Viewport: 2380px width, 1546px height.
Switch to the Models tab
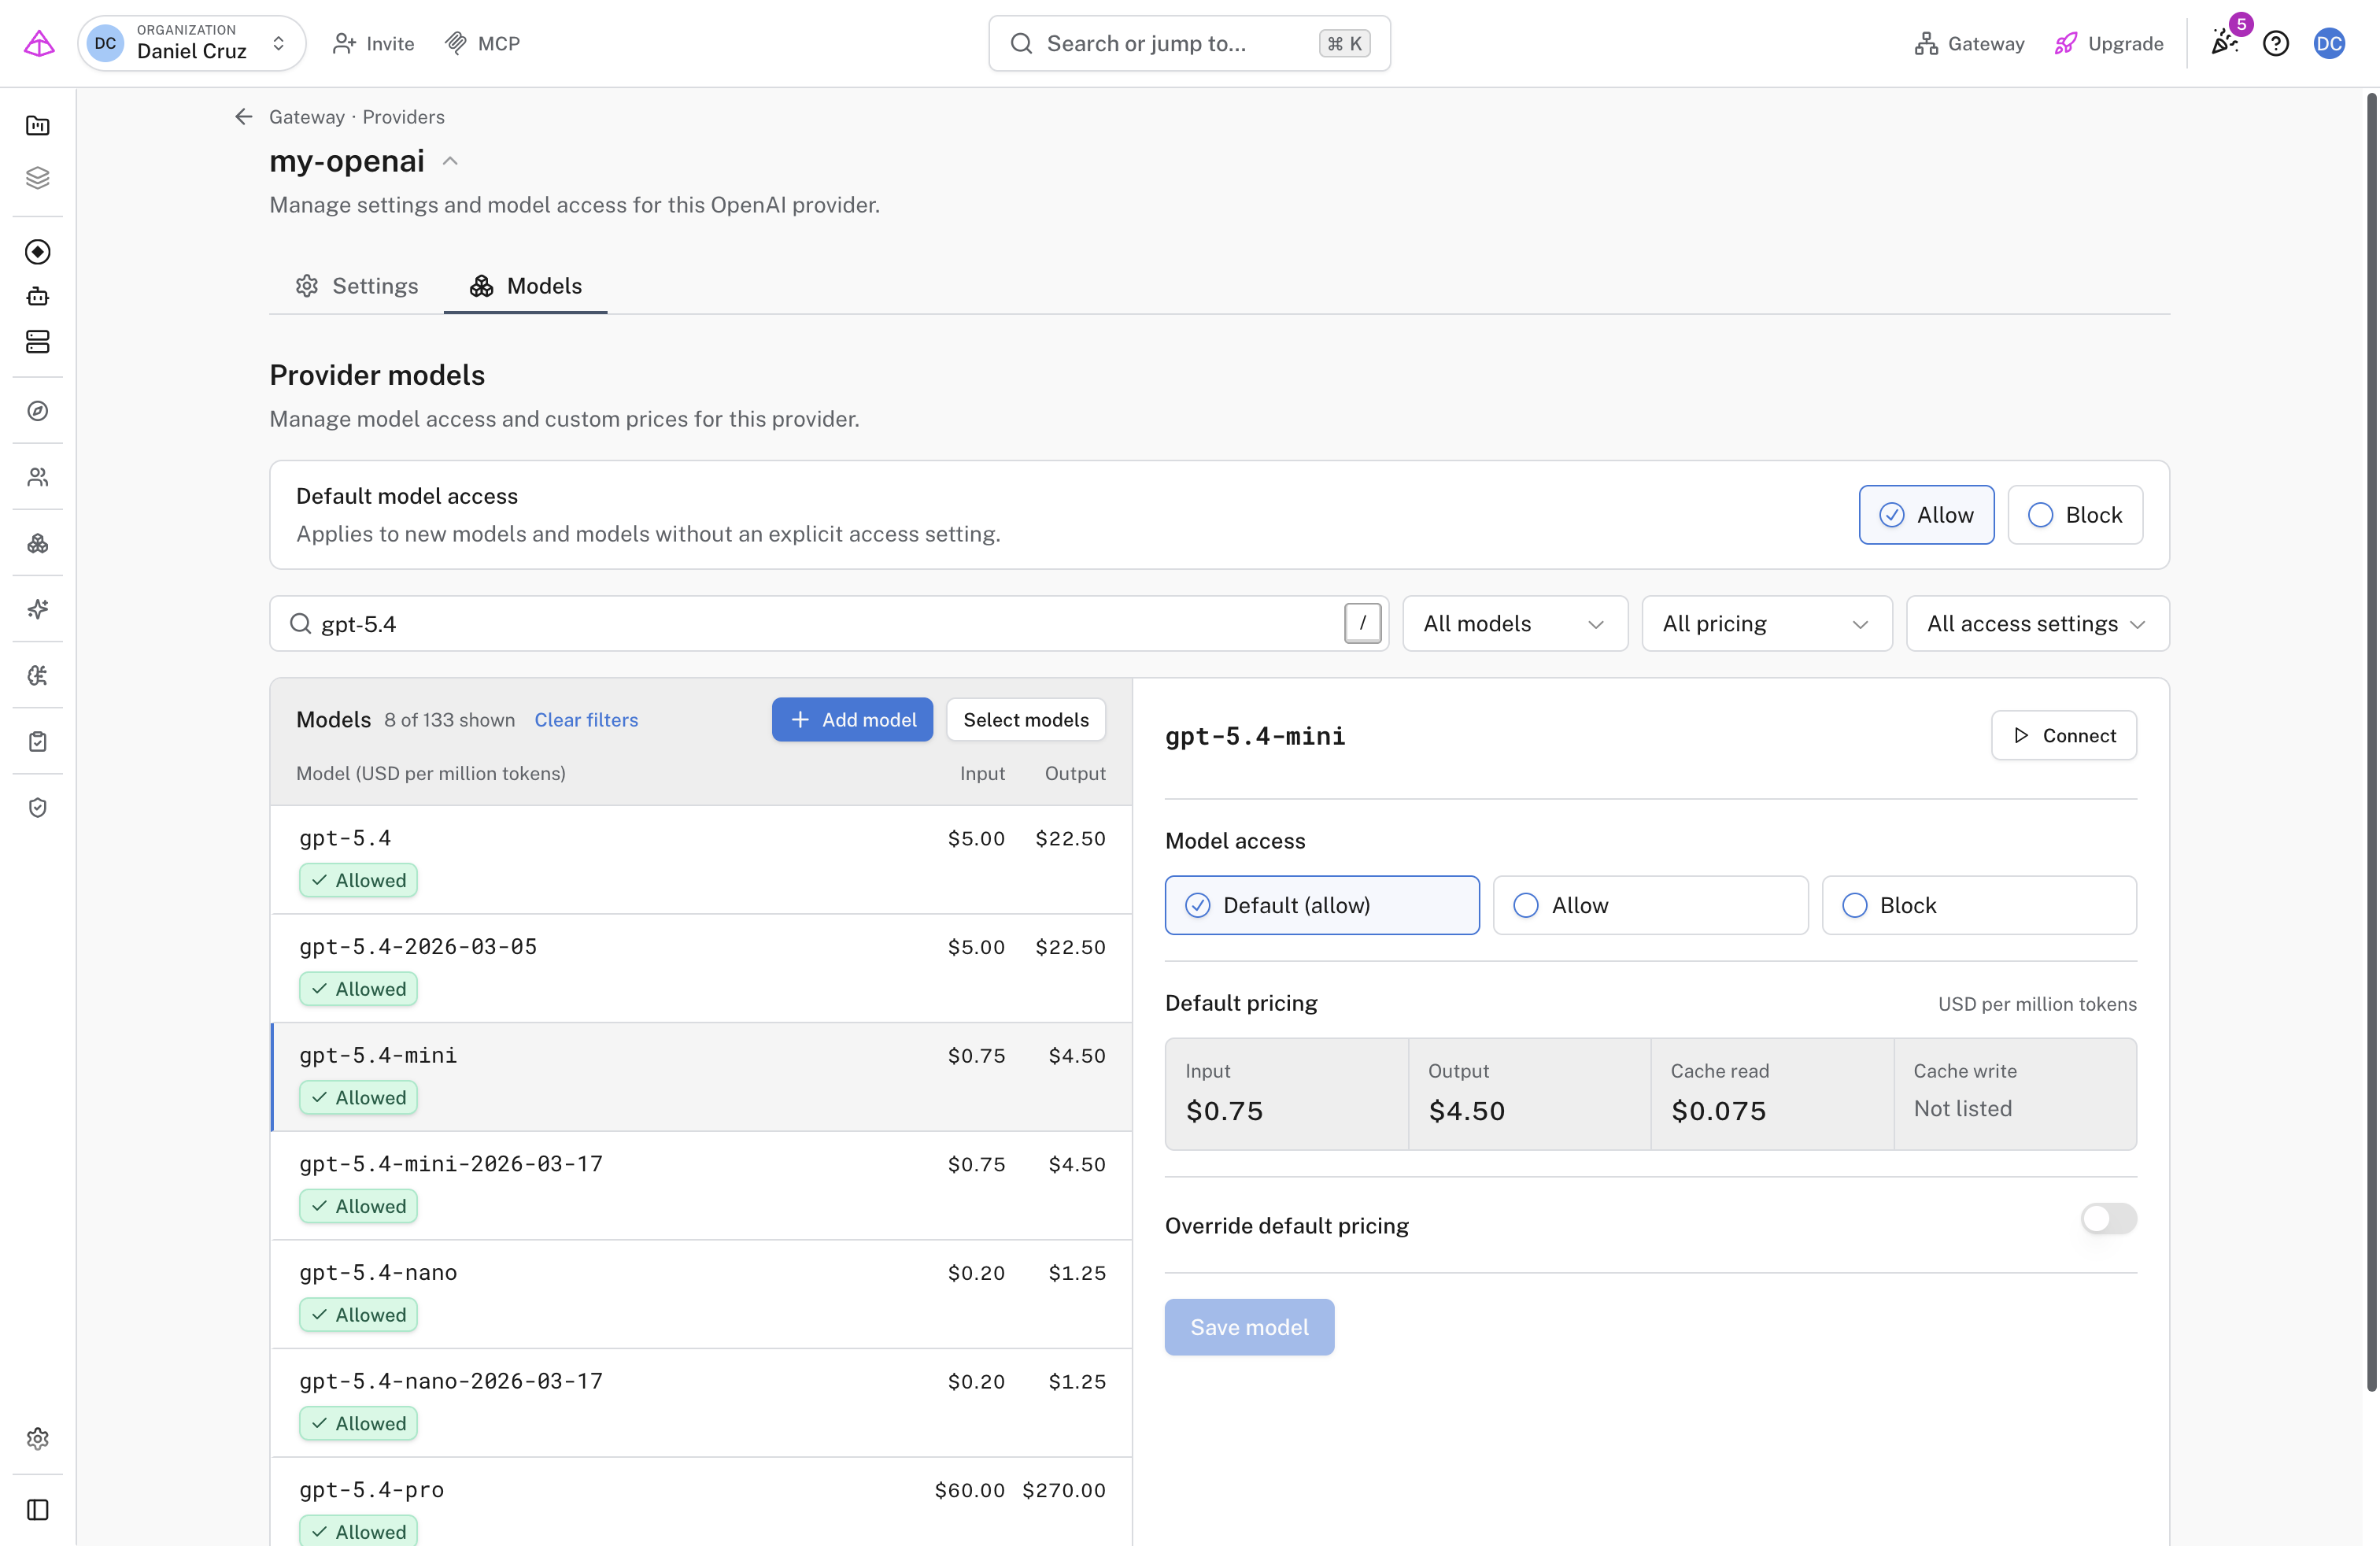(x=525, y=286)
